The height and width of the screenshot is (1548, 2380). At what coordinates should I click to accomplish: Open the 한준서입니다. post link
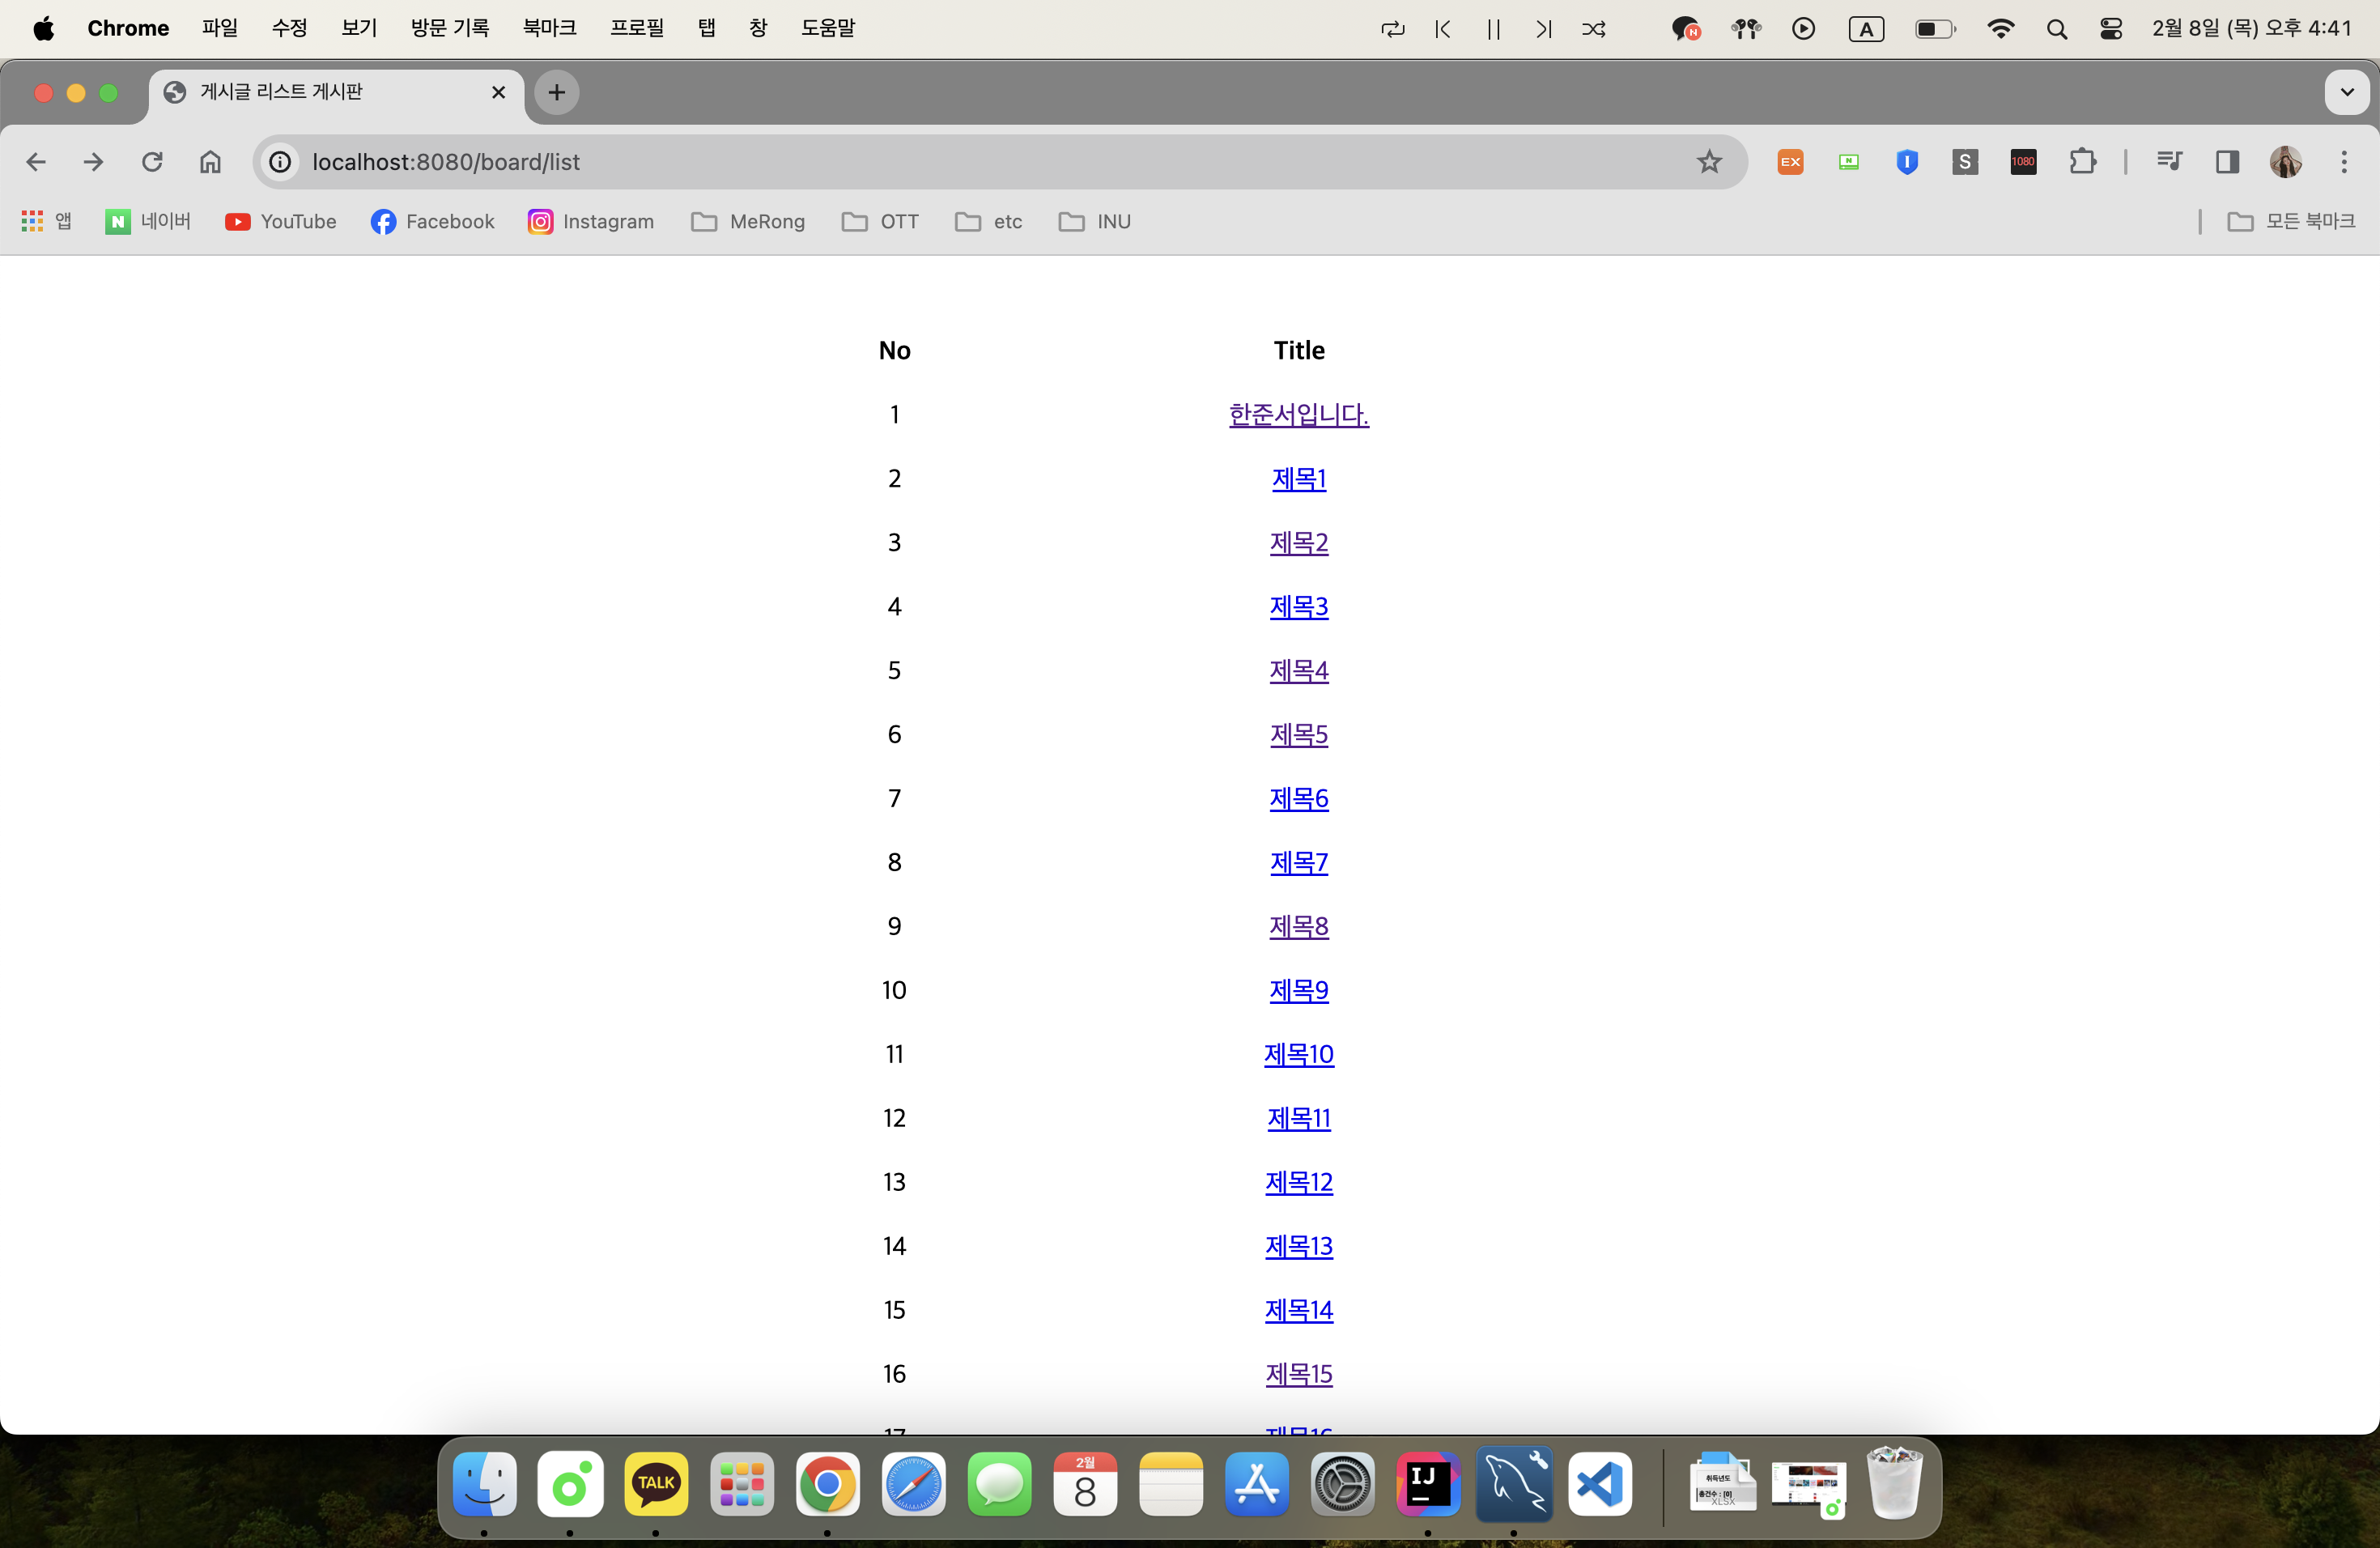[x=1298, y=415]
